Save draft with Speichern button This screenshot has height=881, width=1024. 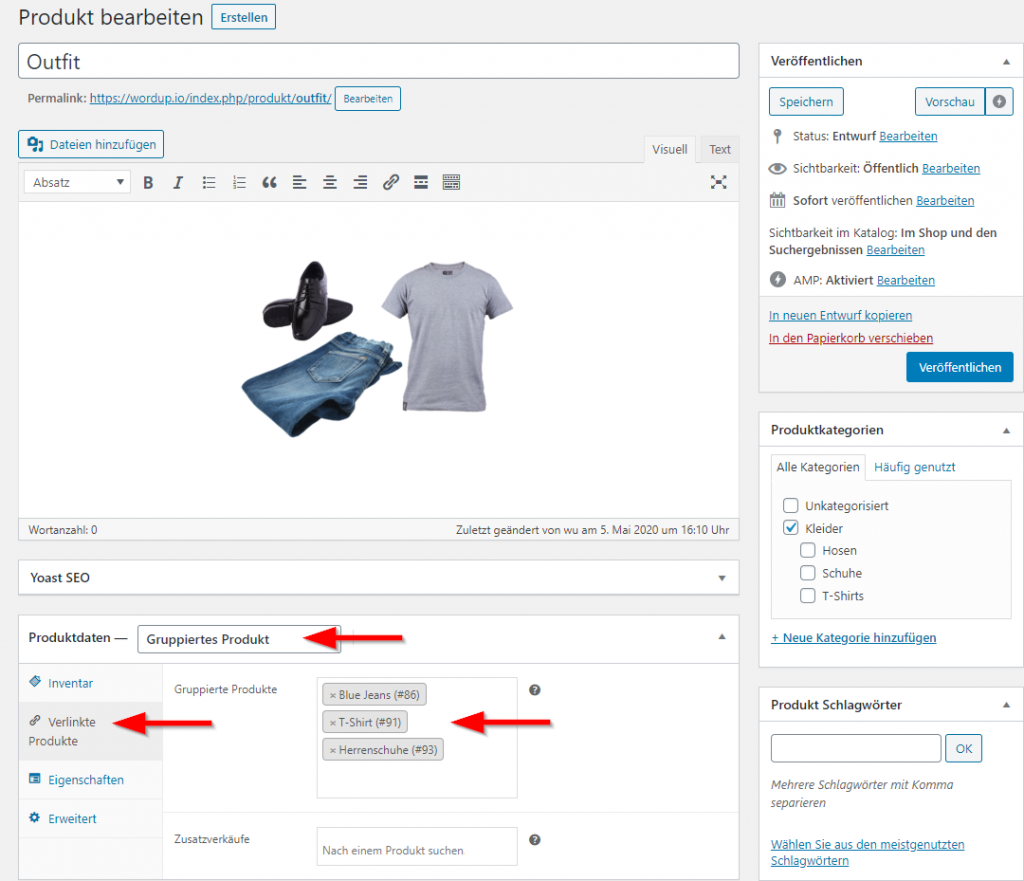pos(806,102)
